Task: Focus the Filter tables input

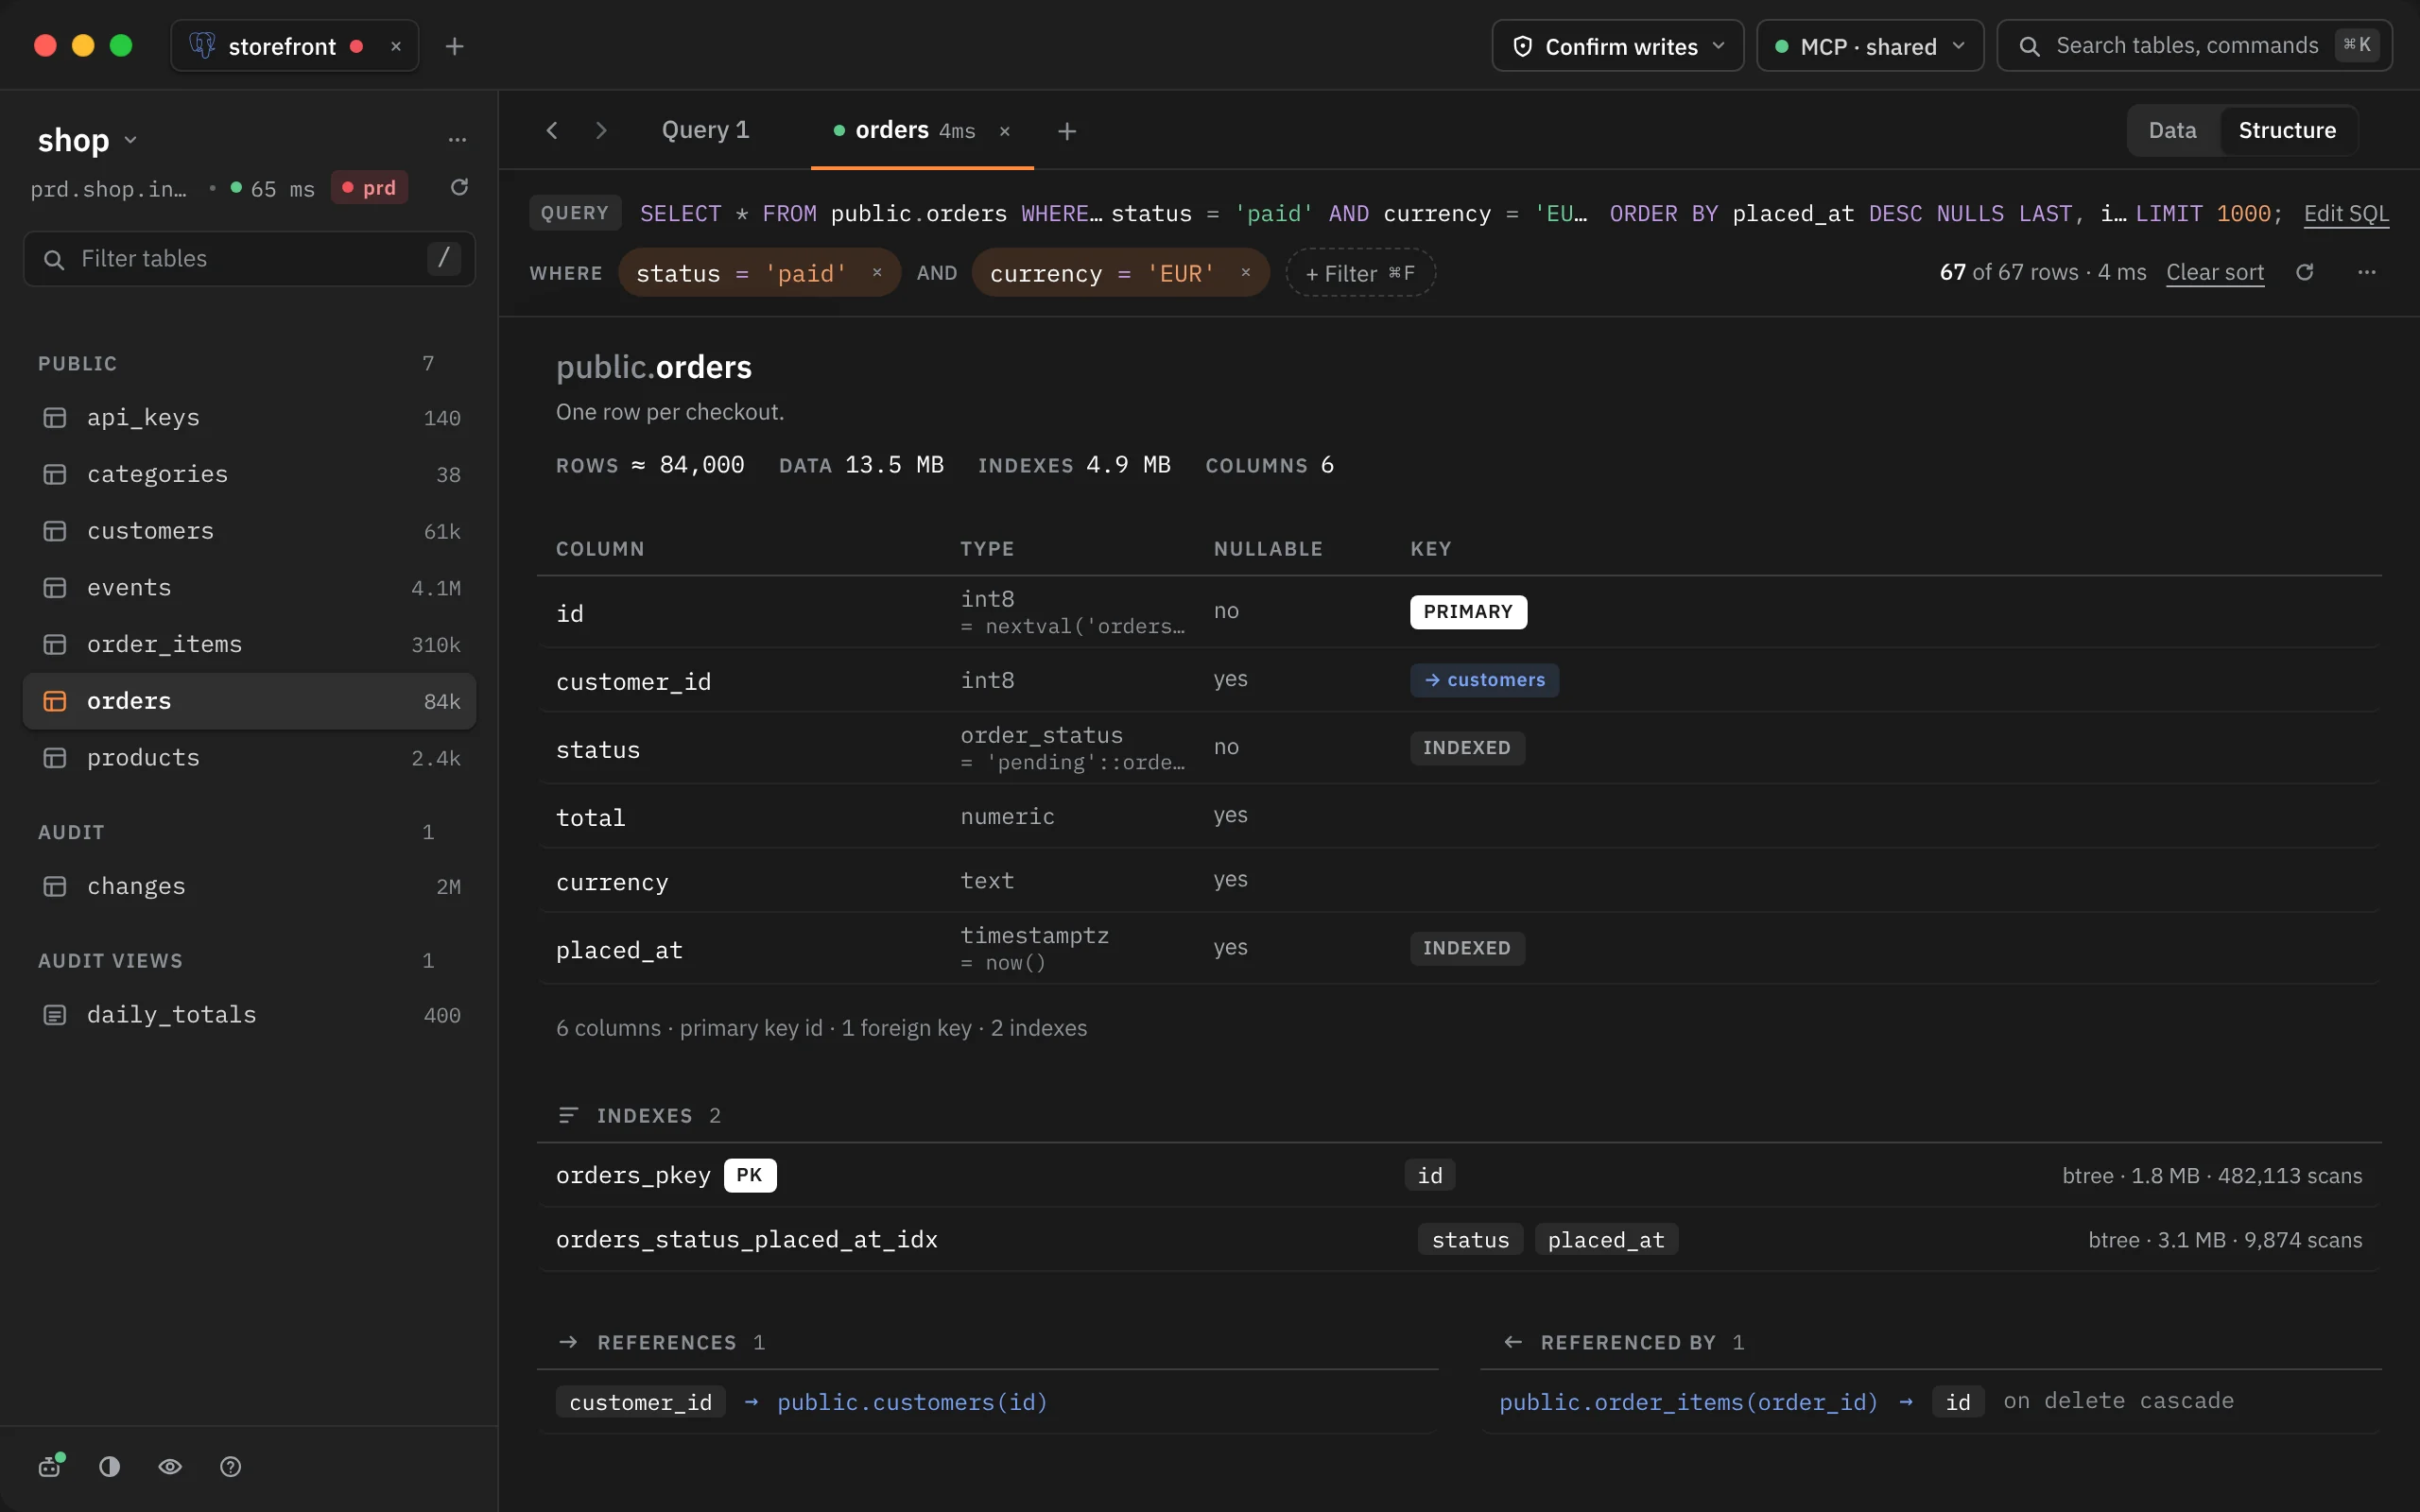Action: pos(249,259)
